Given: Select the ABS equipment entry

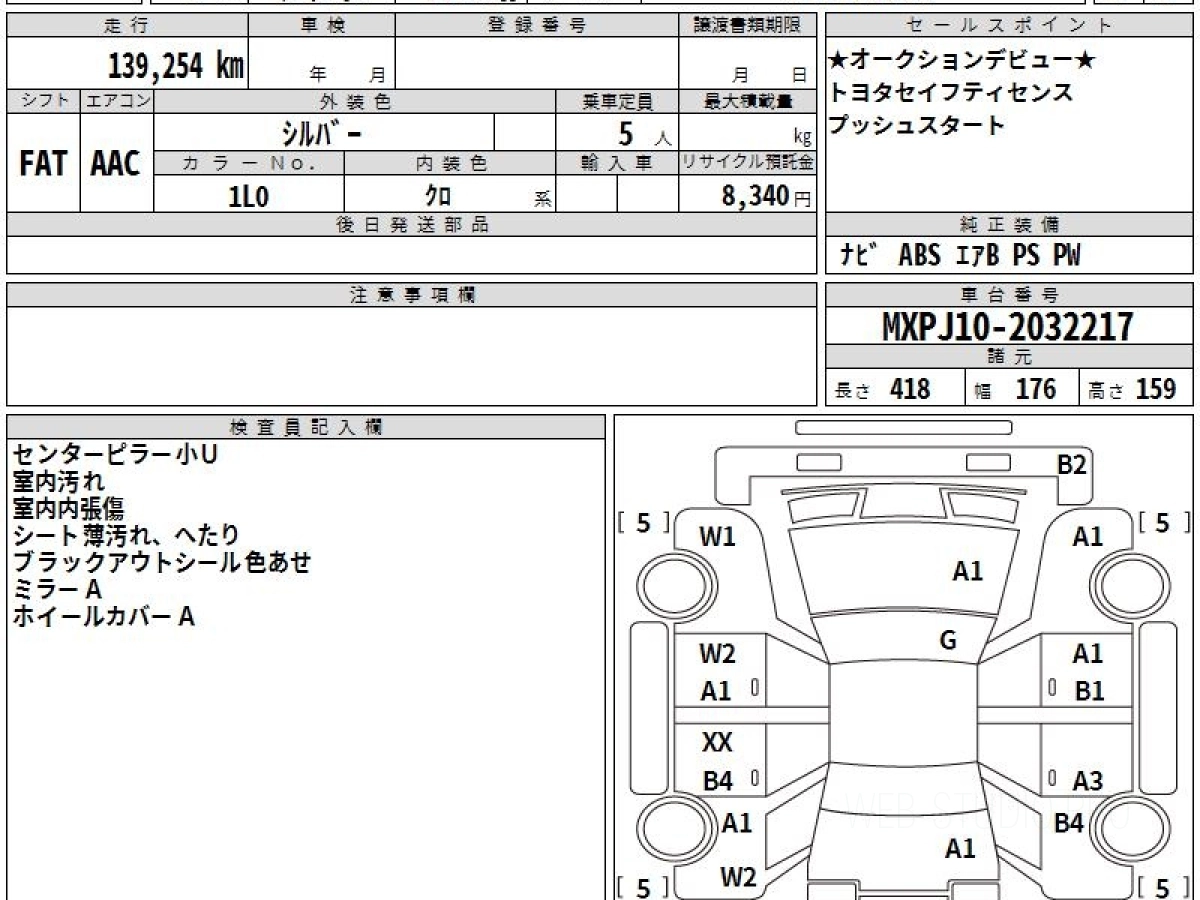Looking at the screenshot, I should point(919,256).
